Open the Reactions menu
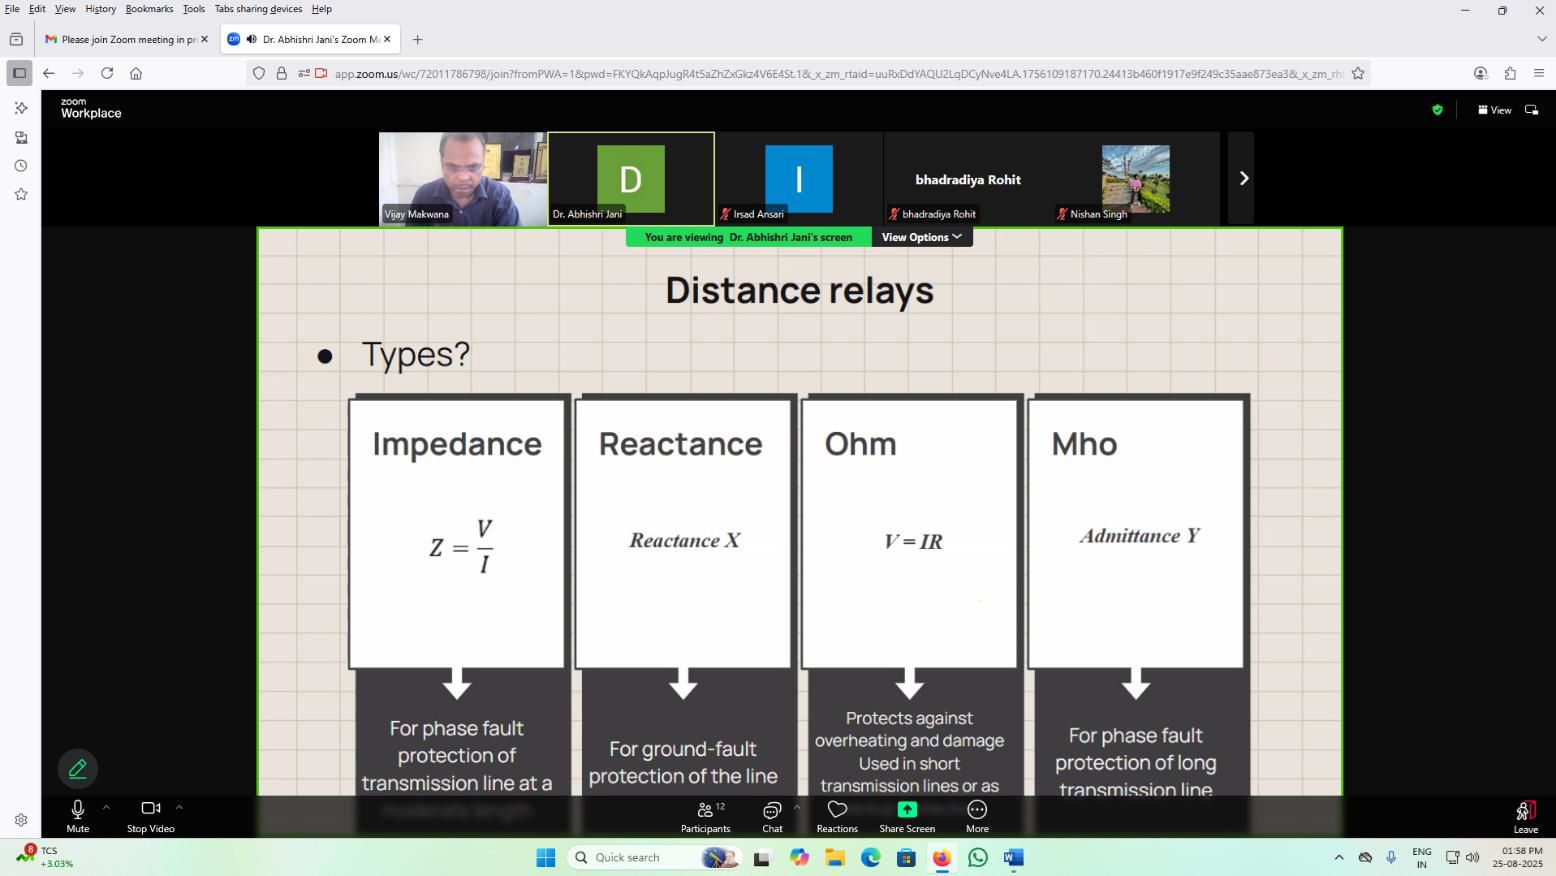Screen dimensions: 1556x876 point(837,815)
